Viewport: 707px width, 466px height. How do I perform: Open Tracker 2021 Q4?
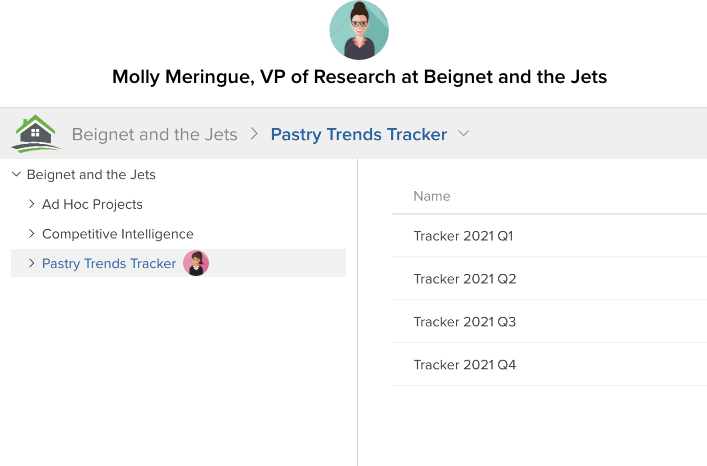click(464, 365)
